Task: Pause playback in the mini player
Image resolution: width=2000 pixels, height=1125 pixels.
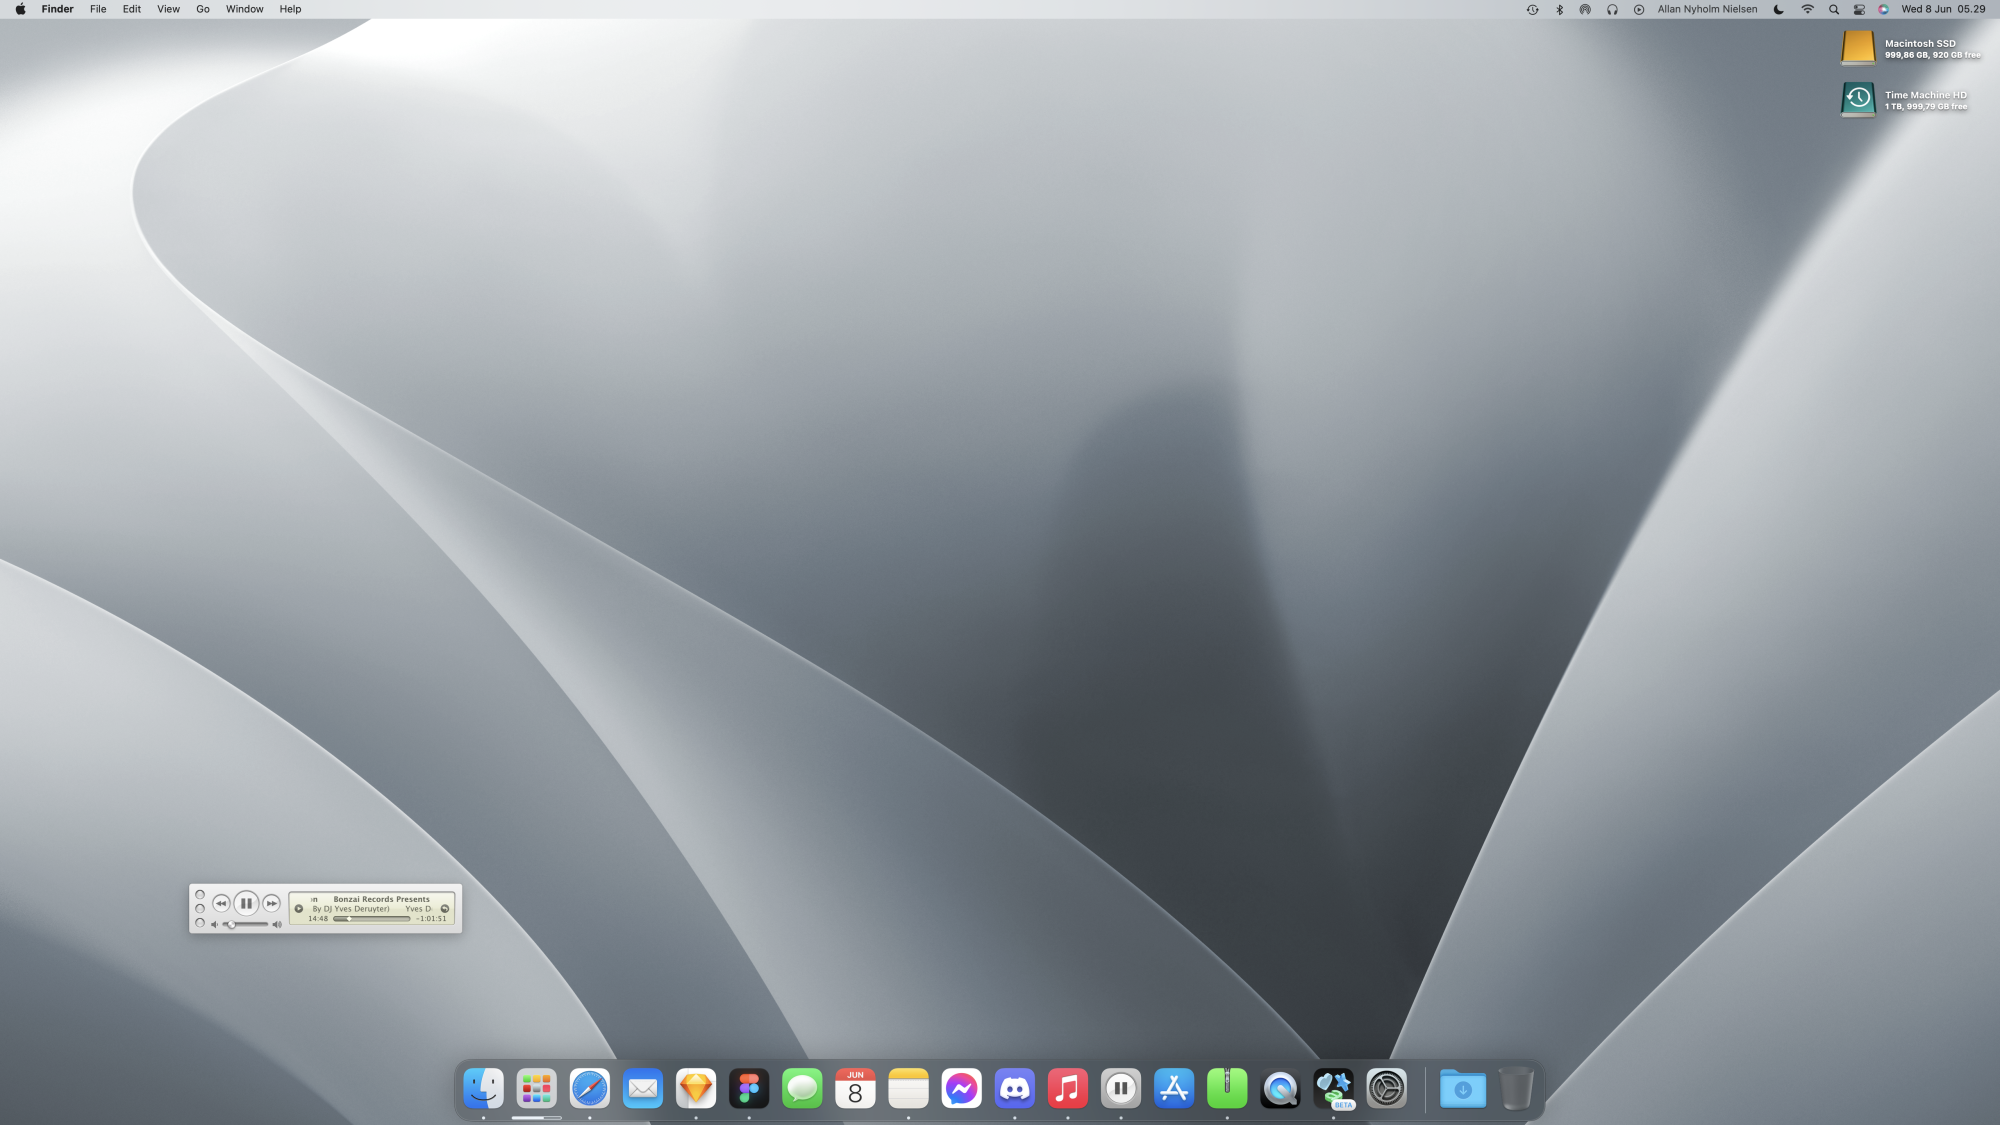Action: tap(246, 903)
